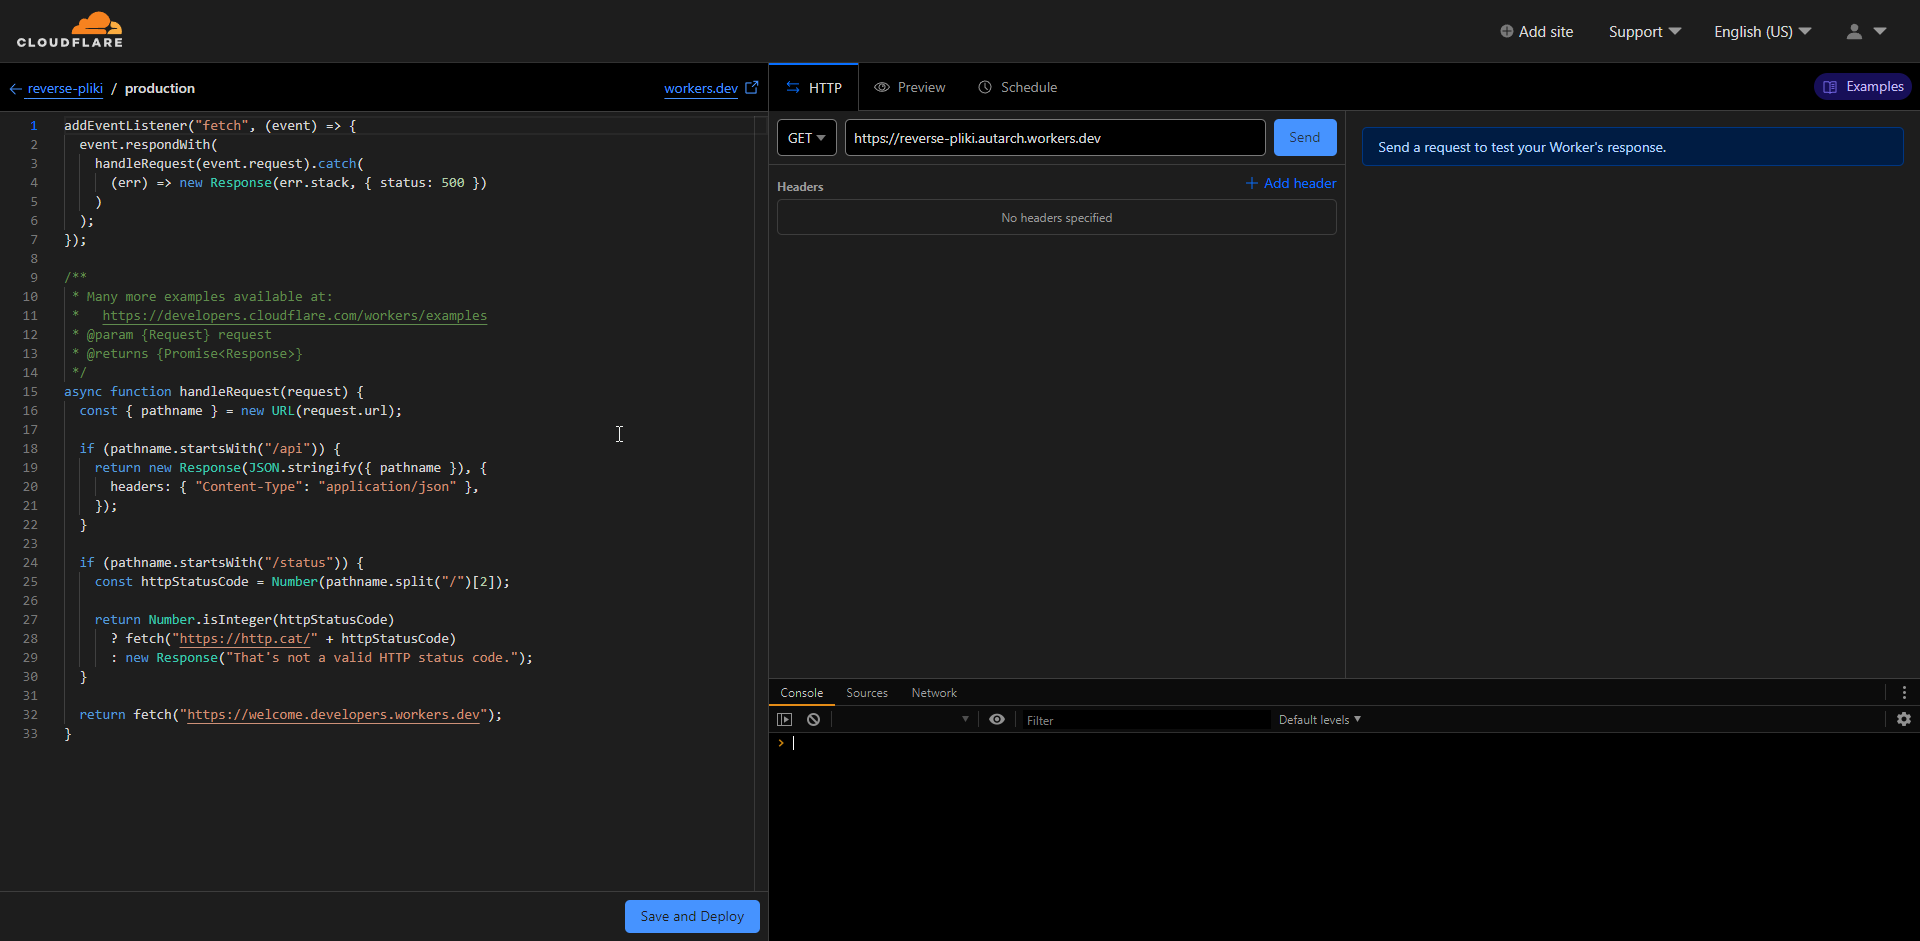This screenshot has width=1920, height=941.
Task: Click the 'Send a request to test' message
Action: 1522,147
